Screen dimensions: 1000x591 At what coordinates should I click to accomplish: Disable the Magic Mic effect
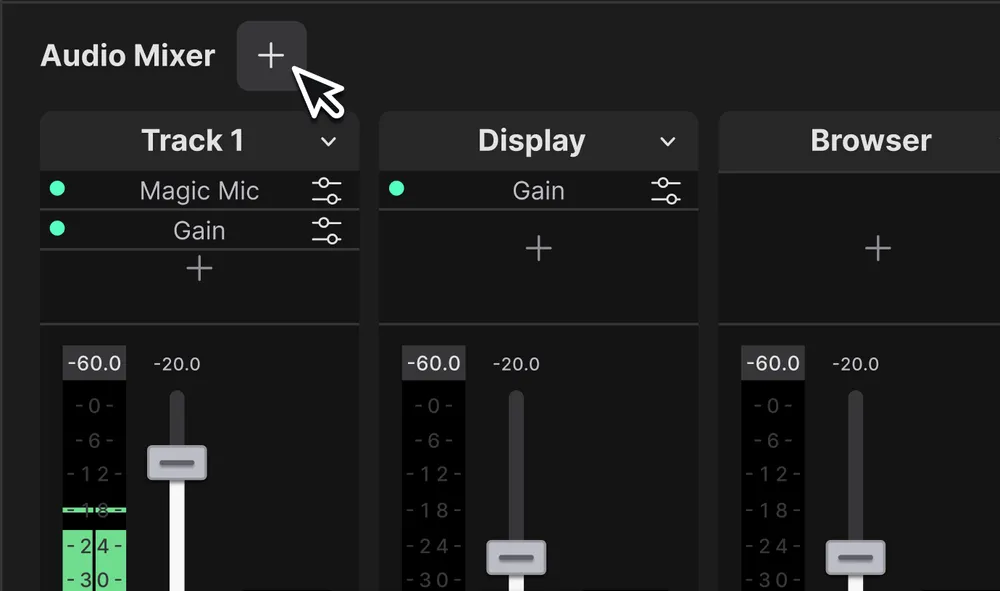57,188
